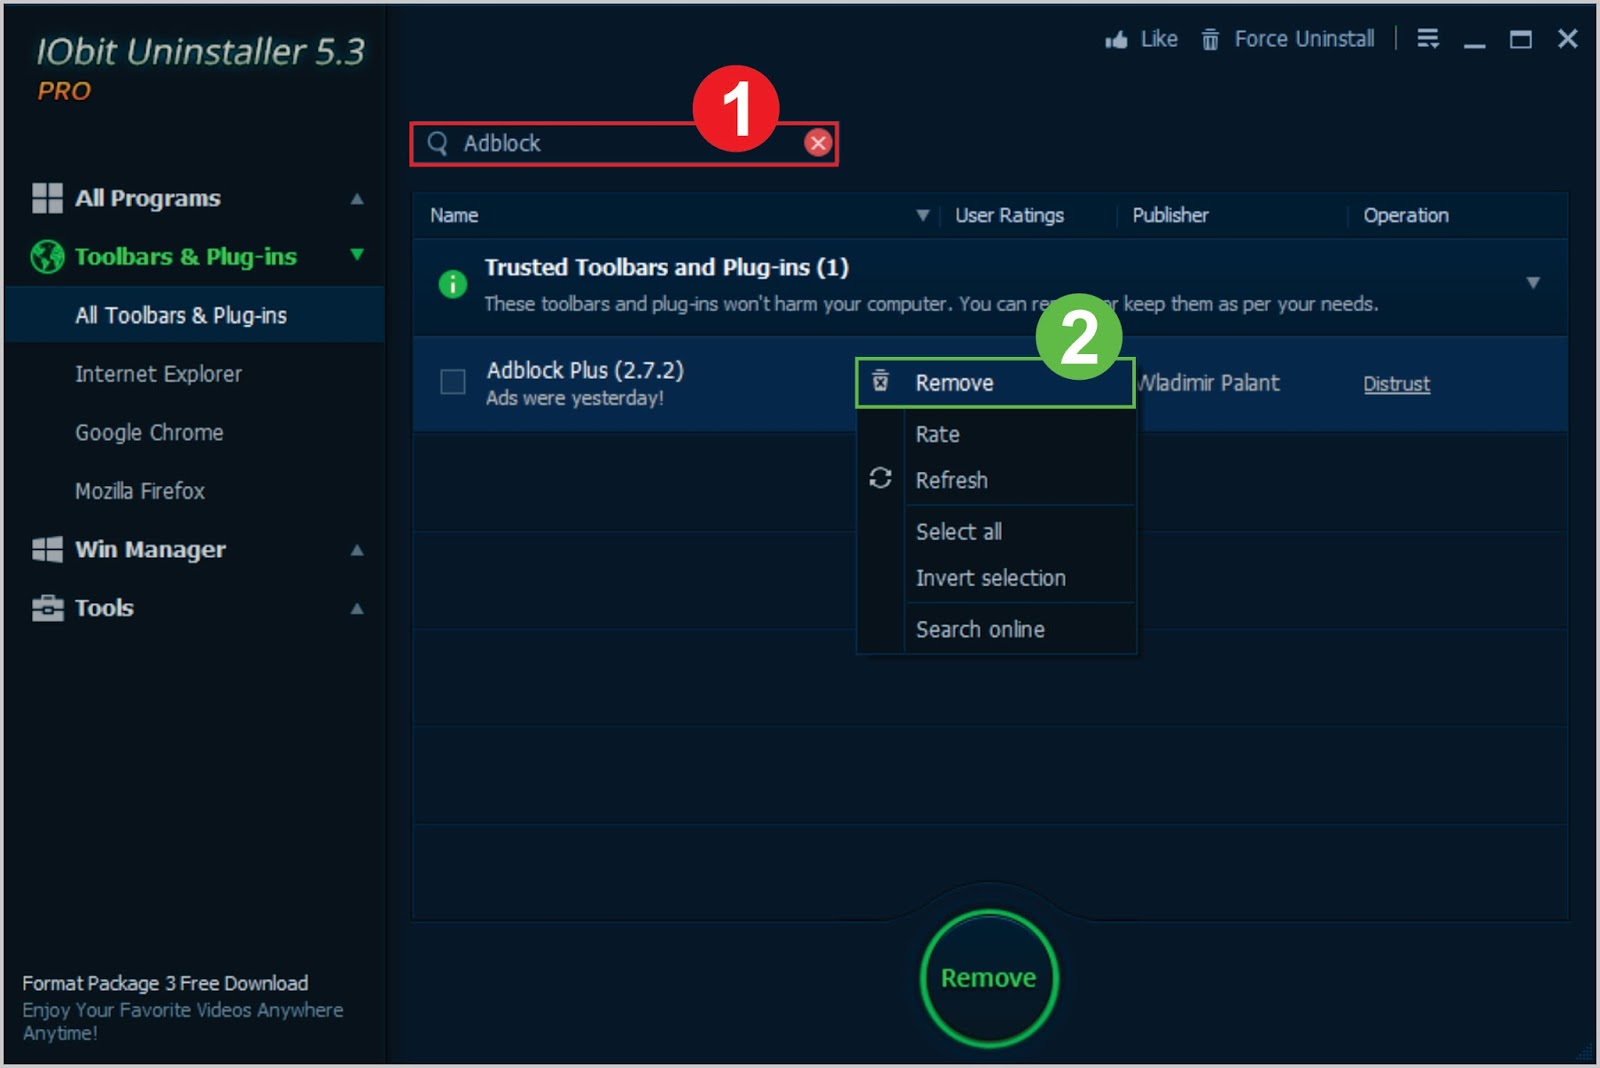Select All Toolbars & Plug-ins in sidebar
This screenshot has height=1068, width=1600.
pyautogui.click(x=194, y=315)
